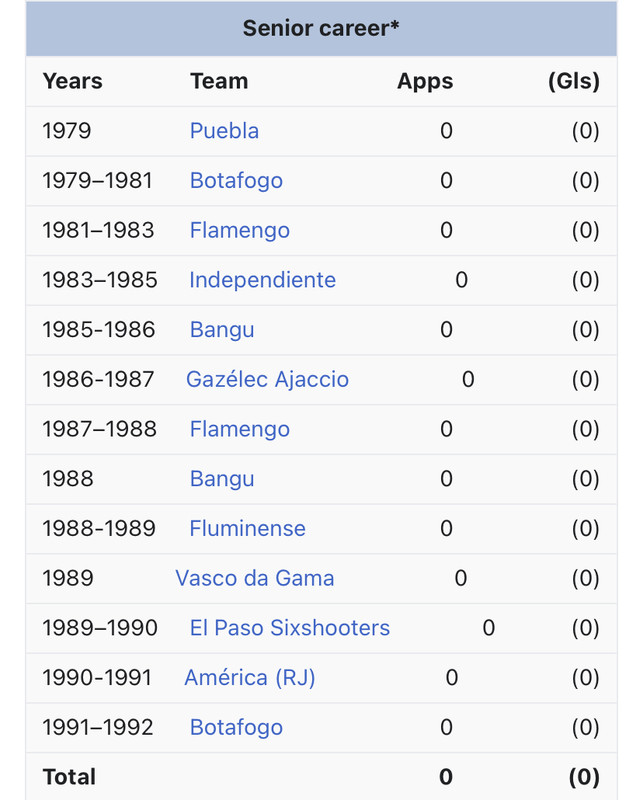Open the Flamengo link for 1981–1983

click(x=239, y=230)
